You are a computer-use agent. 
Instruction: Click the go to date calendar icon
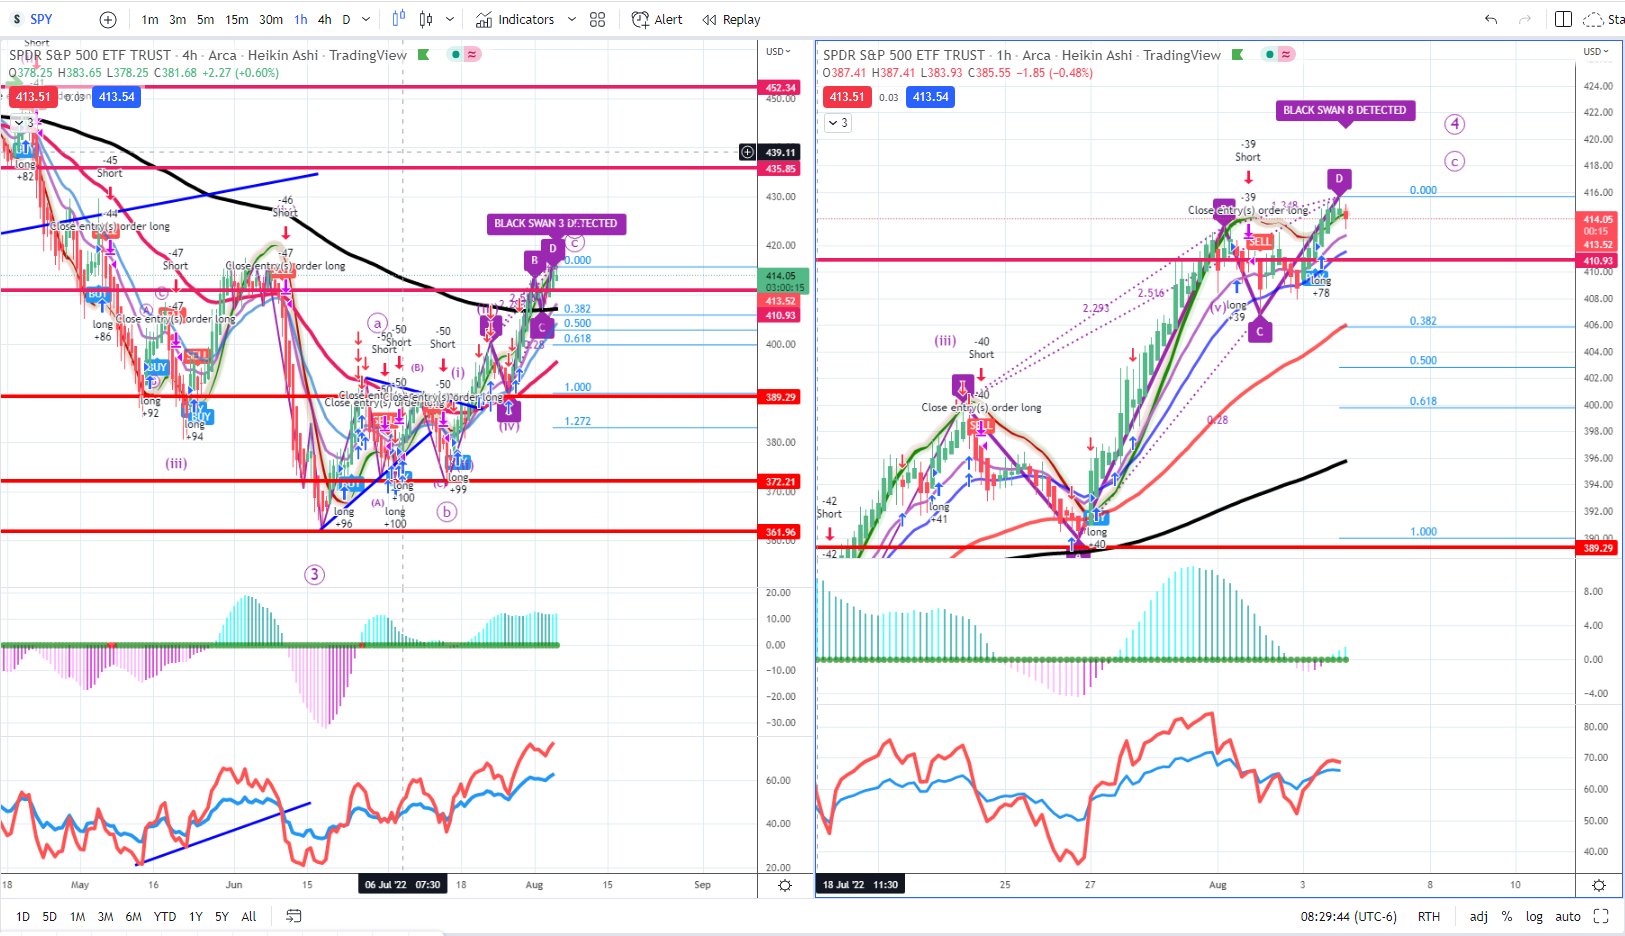coord(293,916)
